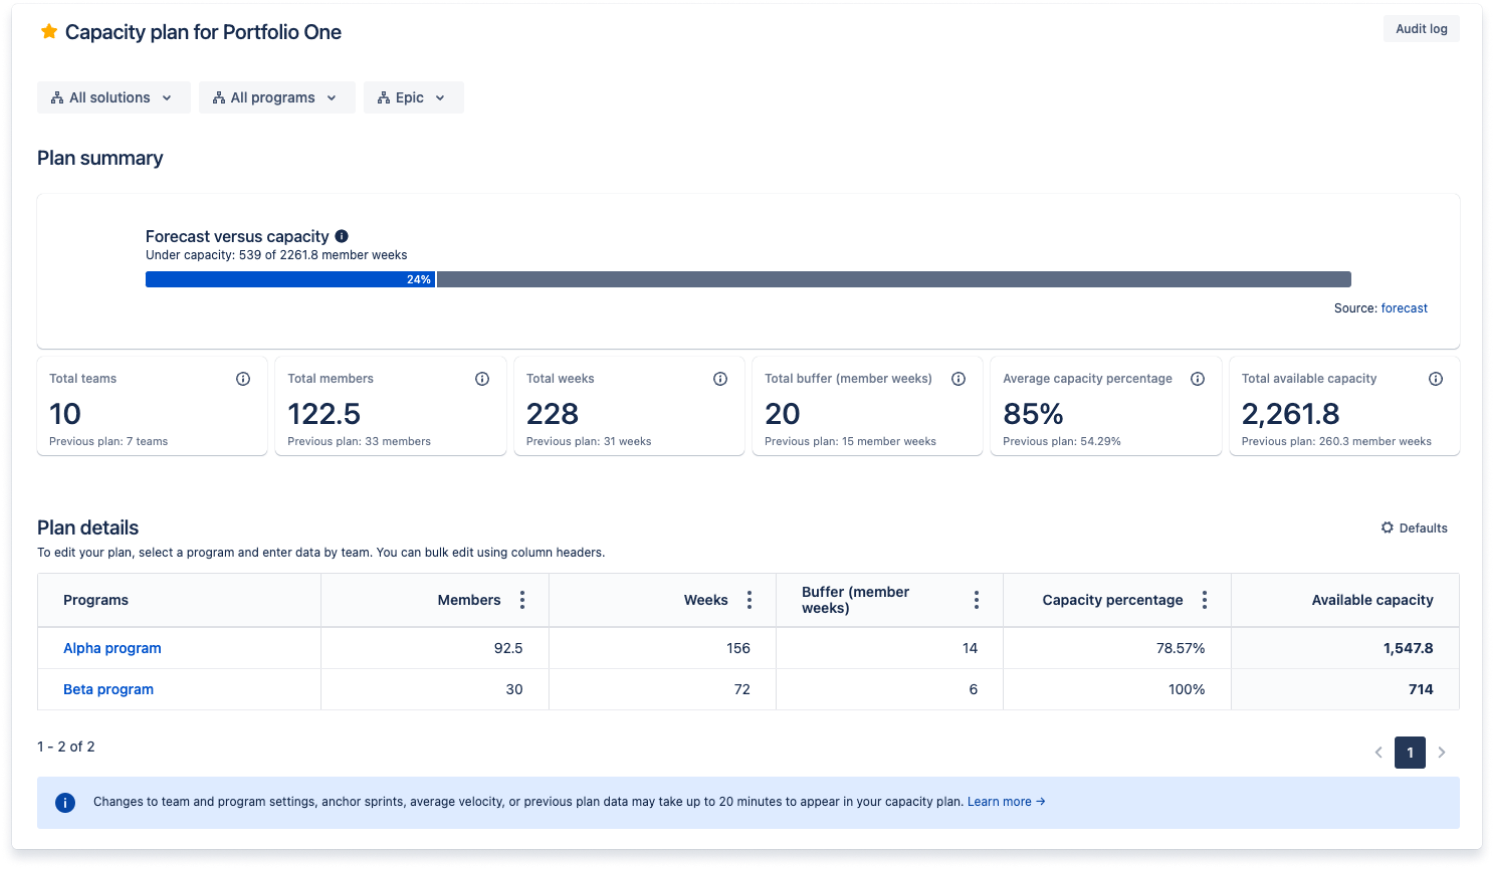
Task: Click the blue 24% forecast progress bar
Action: pyautogui.click(x=290, y=280)
